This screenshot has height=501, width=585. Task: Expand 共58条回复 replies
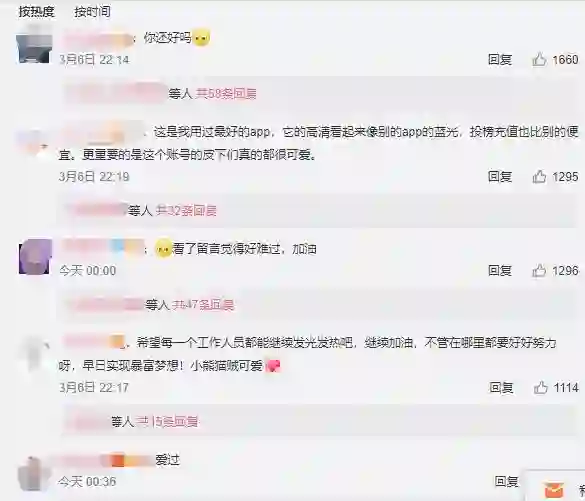click(x=226, y=94)
